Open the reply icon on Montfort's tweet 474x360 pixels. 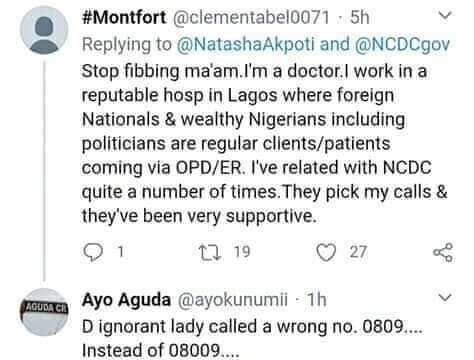pos(93,252)
